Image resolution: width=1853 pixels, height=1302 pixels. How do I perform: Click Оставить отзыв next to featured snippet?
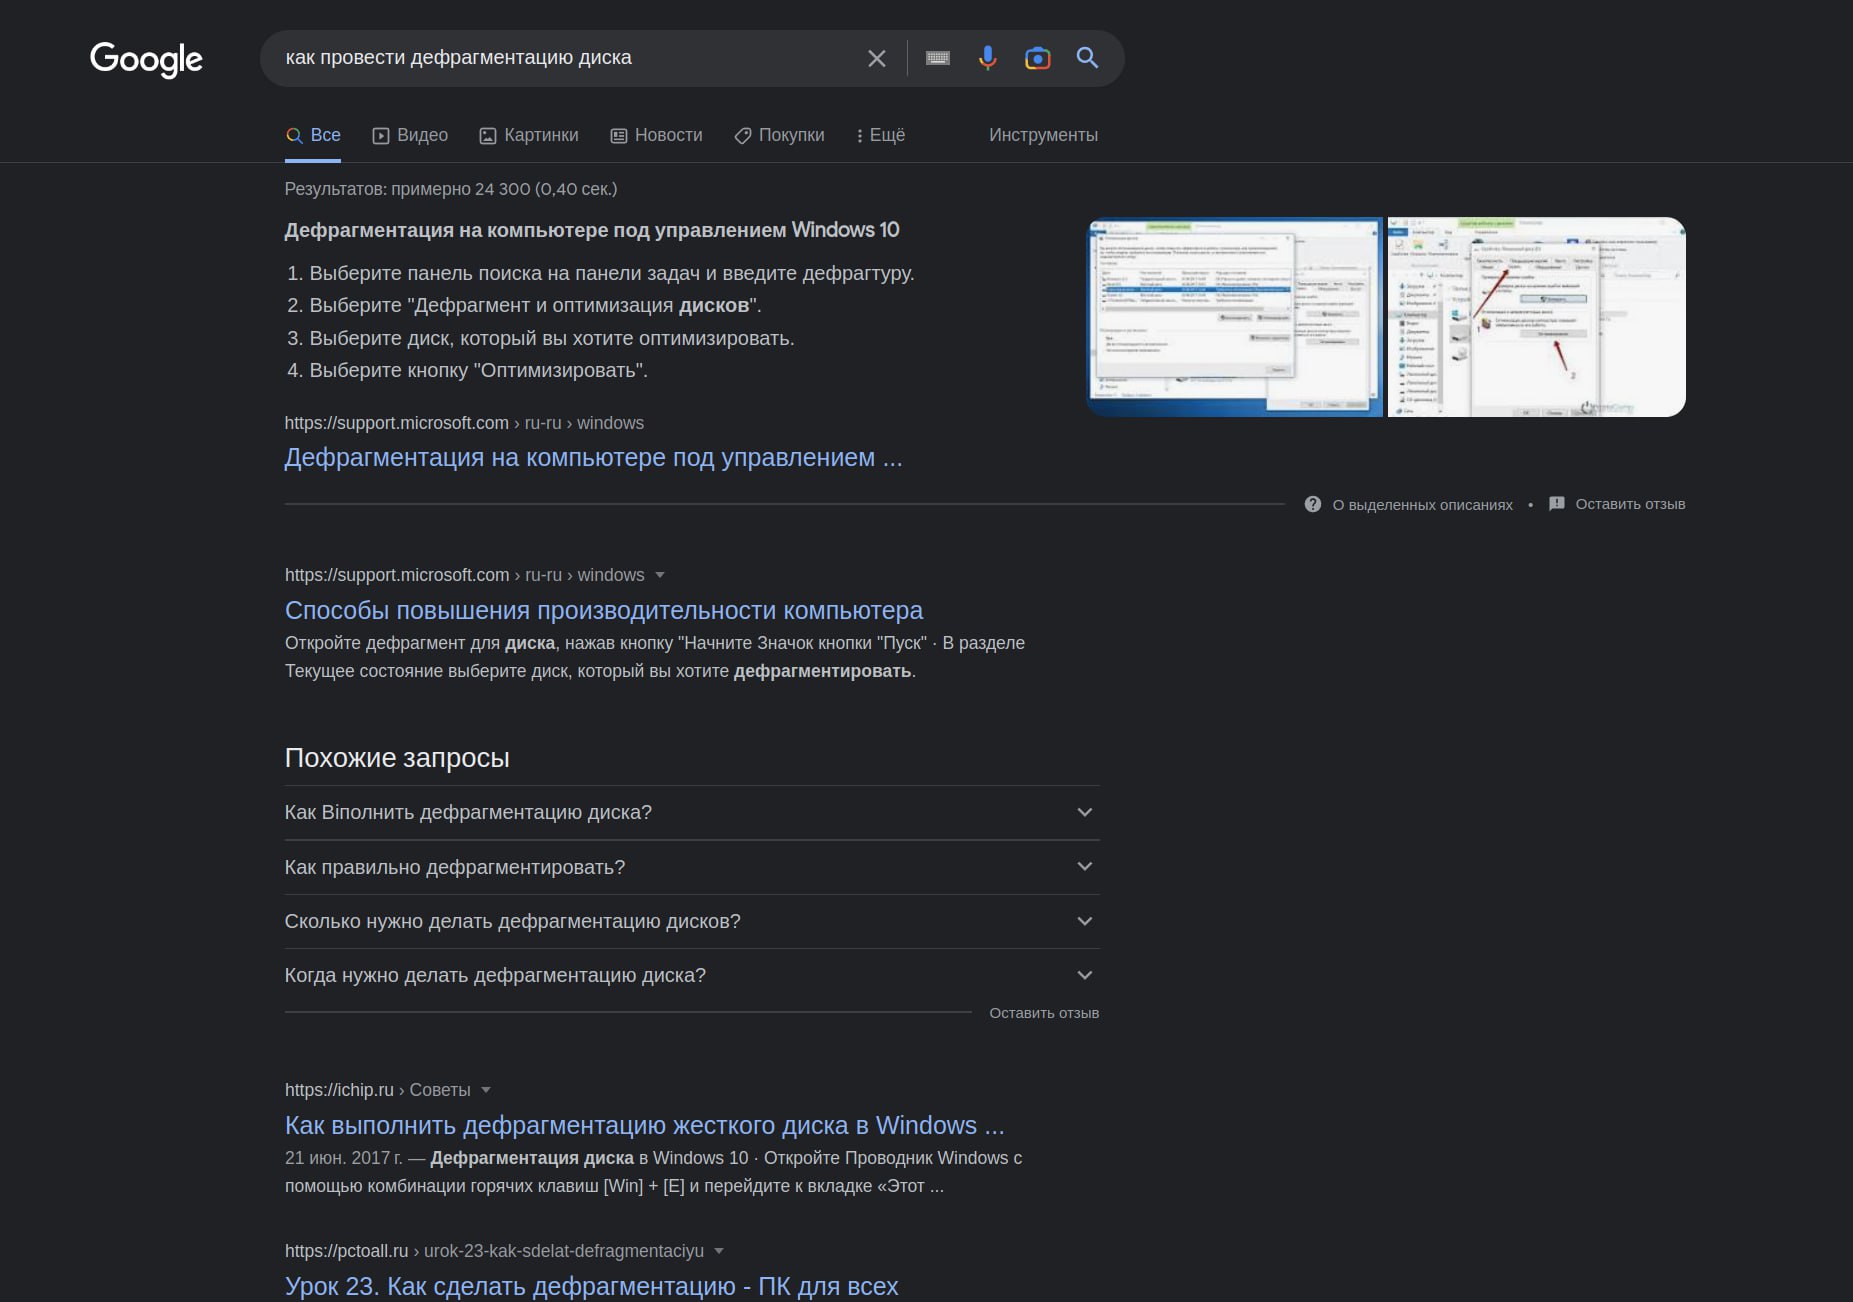point(1630,504)
